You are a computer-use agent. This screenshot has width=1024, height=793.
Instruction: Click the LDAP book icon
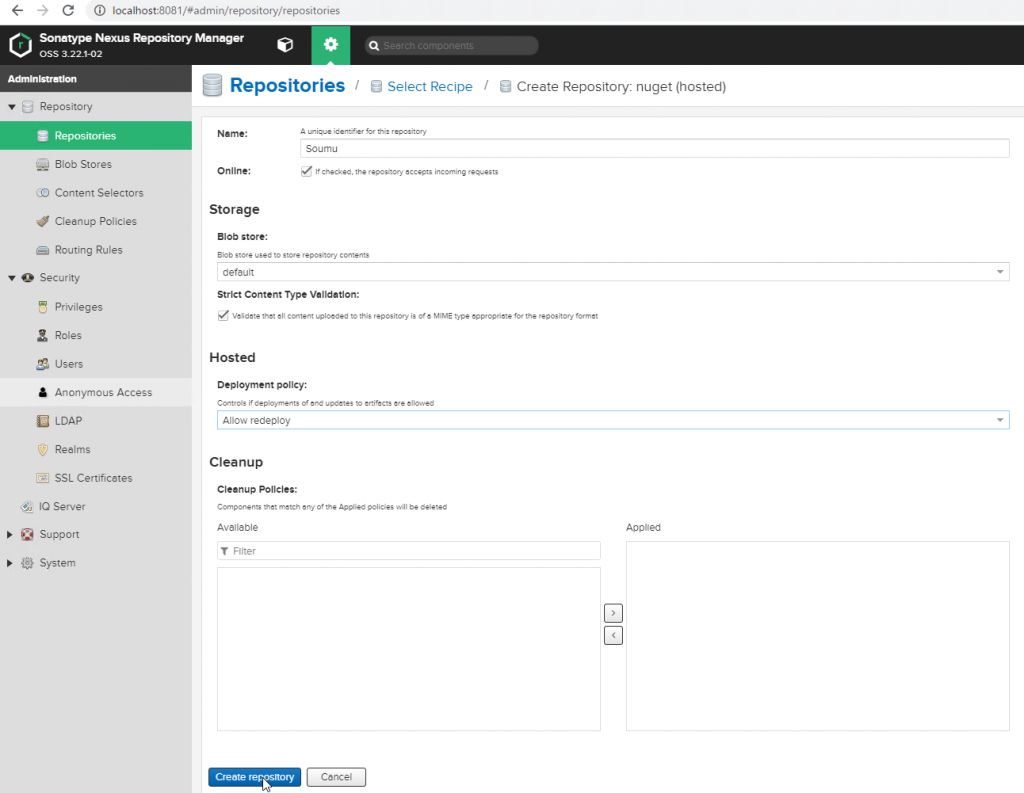[x=42, y=421]
